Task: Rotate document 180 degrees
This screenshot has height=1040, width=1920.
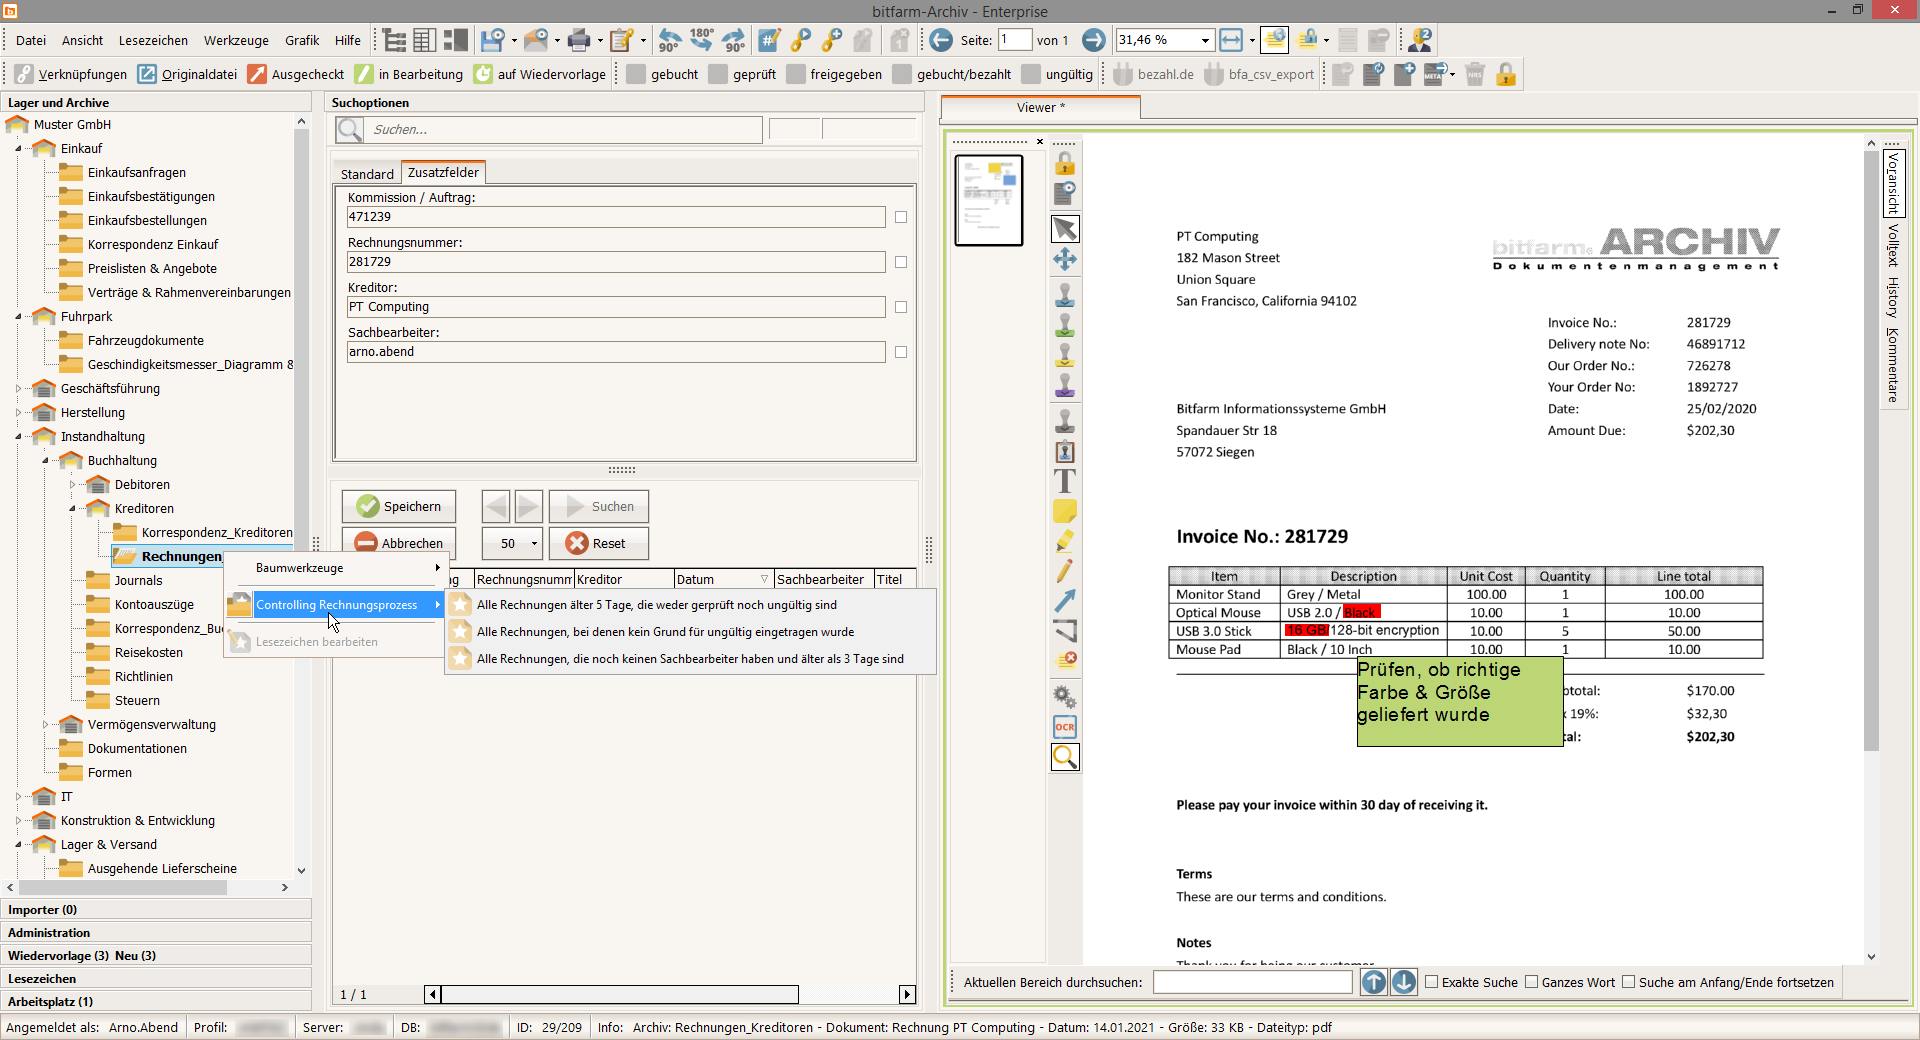Action: (702, 40)
